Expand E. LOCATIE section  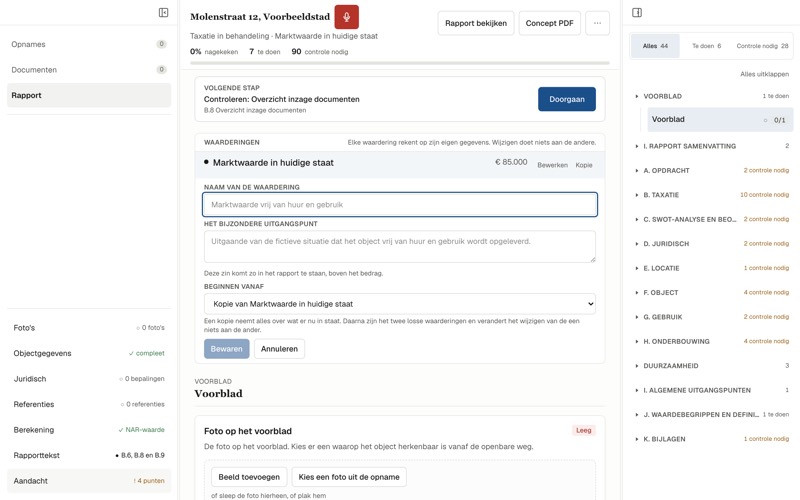(x=712, y=269)
